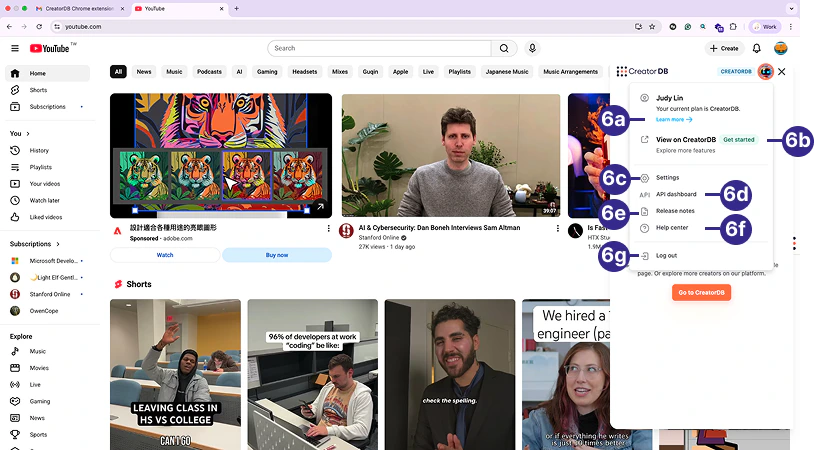Click inside the YouTube search field
The width and height of the screenshot is (814, 450).
pyautogui.click(x=379, y=48)
